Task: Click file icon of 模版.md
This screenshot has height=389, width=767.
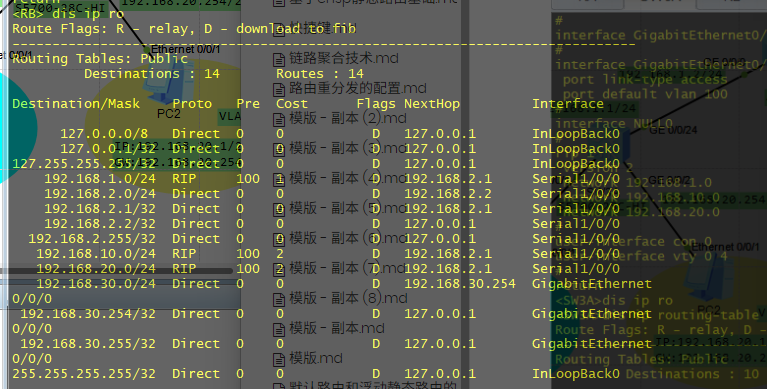Action: click(279, 360)
